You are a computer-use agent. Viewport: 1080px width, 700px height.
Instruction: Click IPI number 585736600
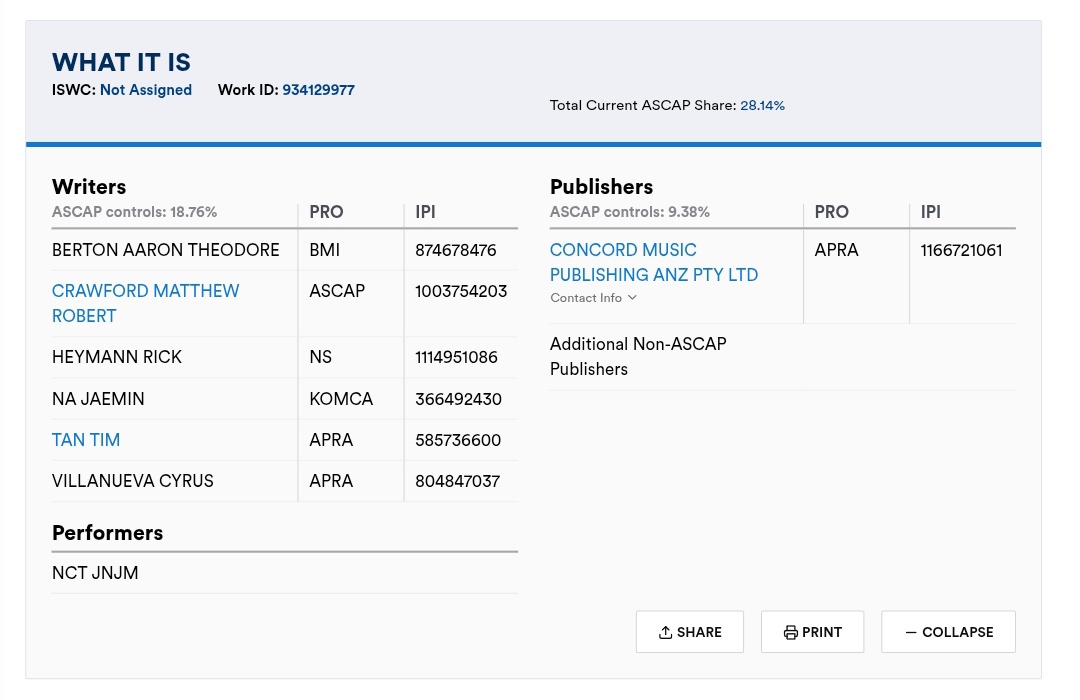pyautogui.click(x=457, y=440)
